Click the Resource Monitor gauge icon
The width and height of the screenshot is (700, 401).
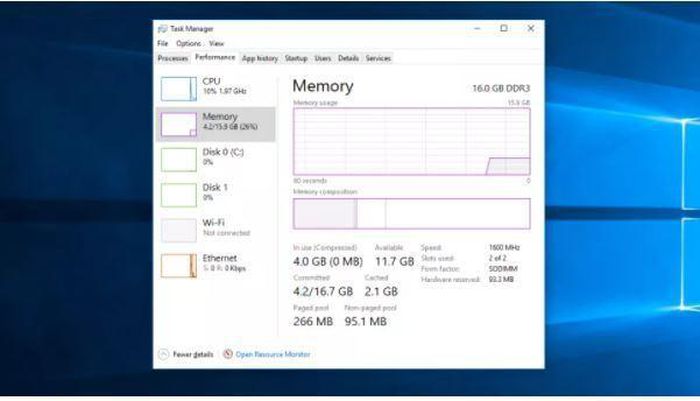[228, 354]
